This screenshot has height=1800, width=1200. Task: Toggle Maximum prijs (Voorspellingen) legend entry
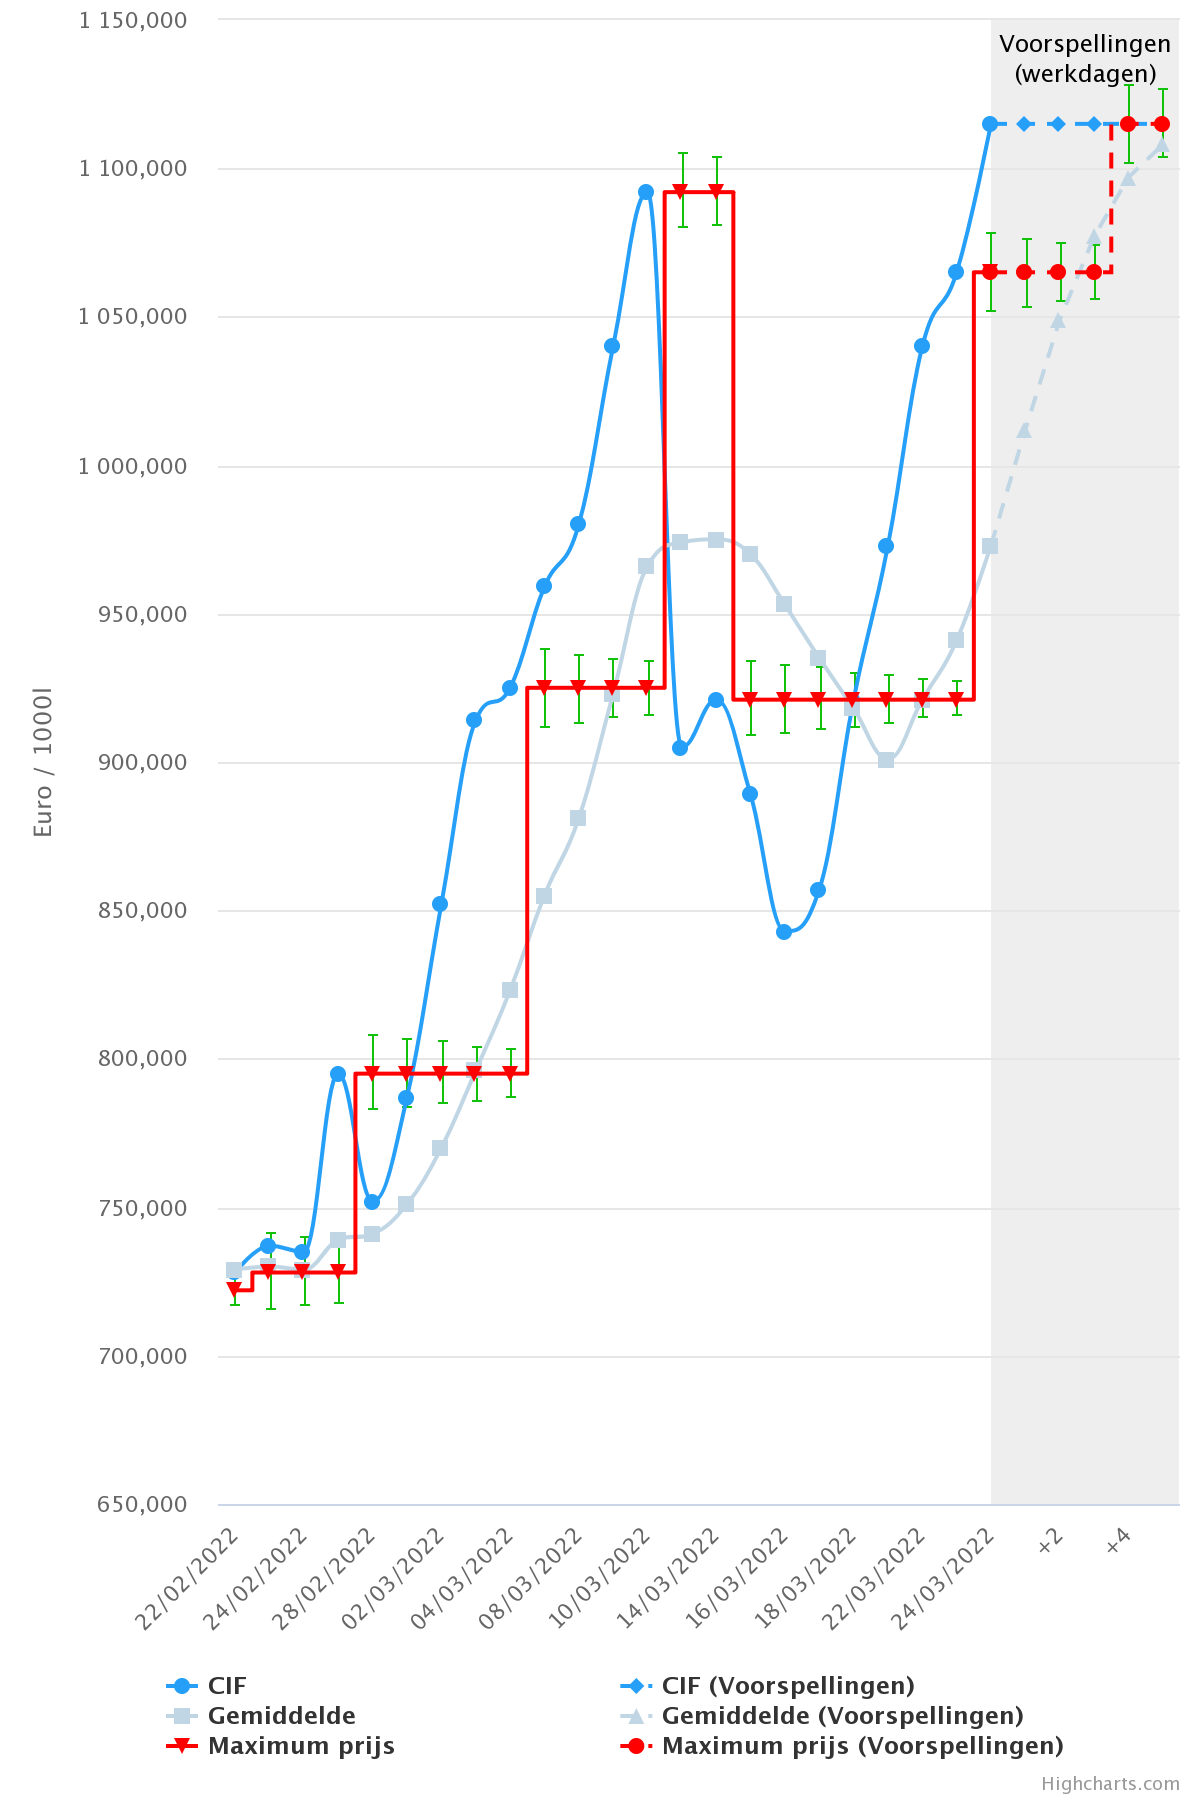point(862,1746)
